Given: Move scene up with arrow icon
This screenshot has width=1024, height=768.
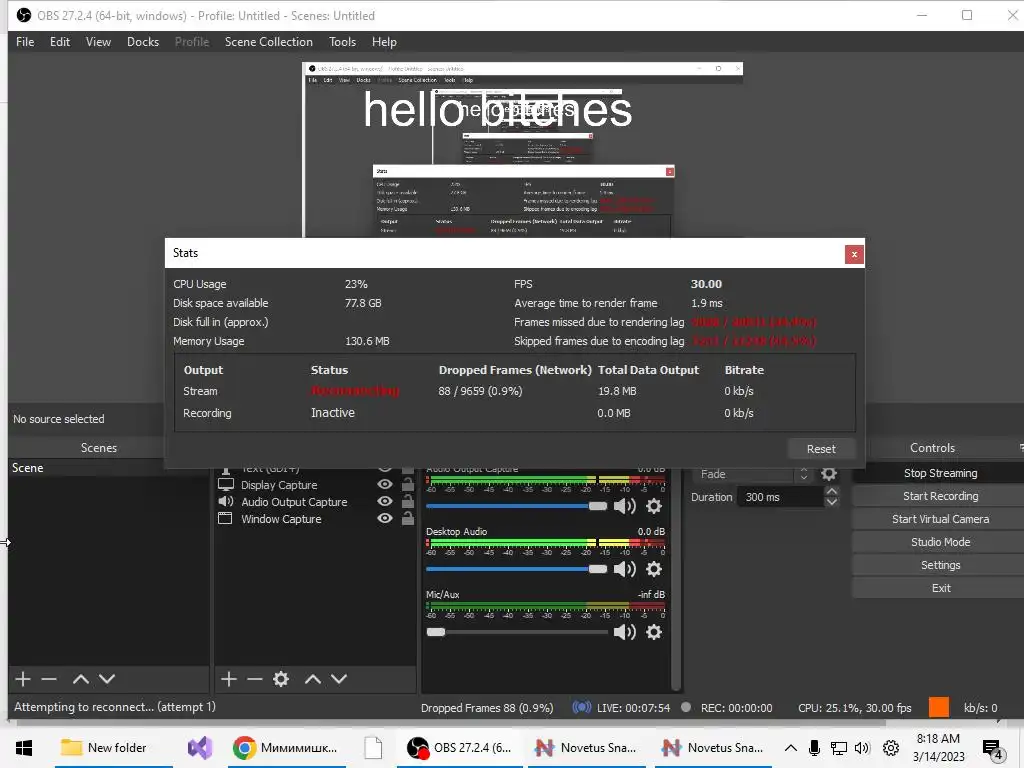Looking at the screenshot, I should point(80,679).
